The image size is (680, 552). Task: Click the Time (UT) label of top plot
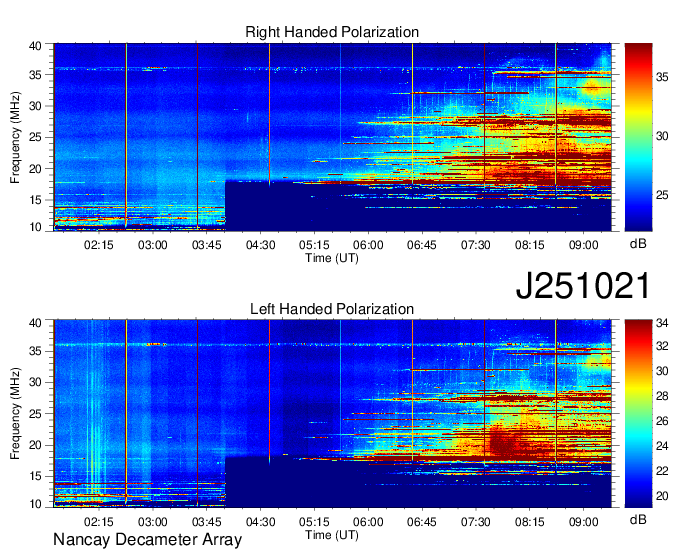tap(332, 257)
